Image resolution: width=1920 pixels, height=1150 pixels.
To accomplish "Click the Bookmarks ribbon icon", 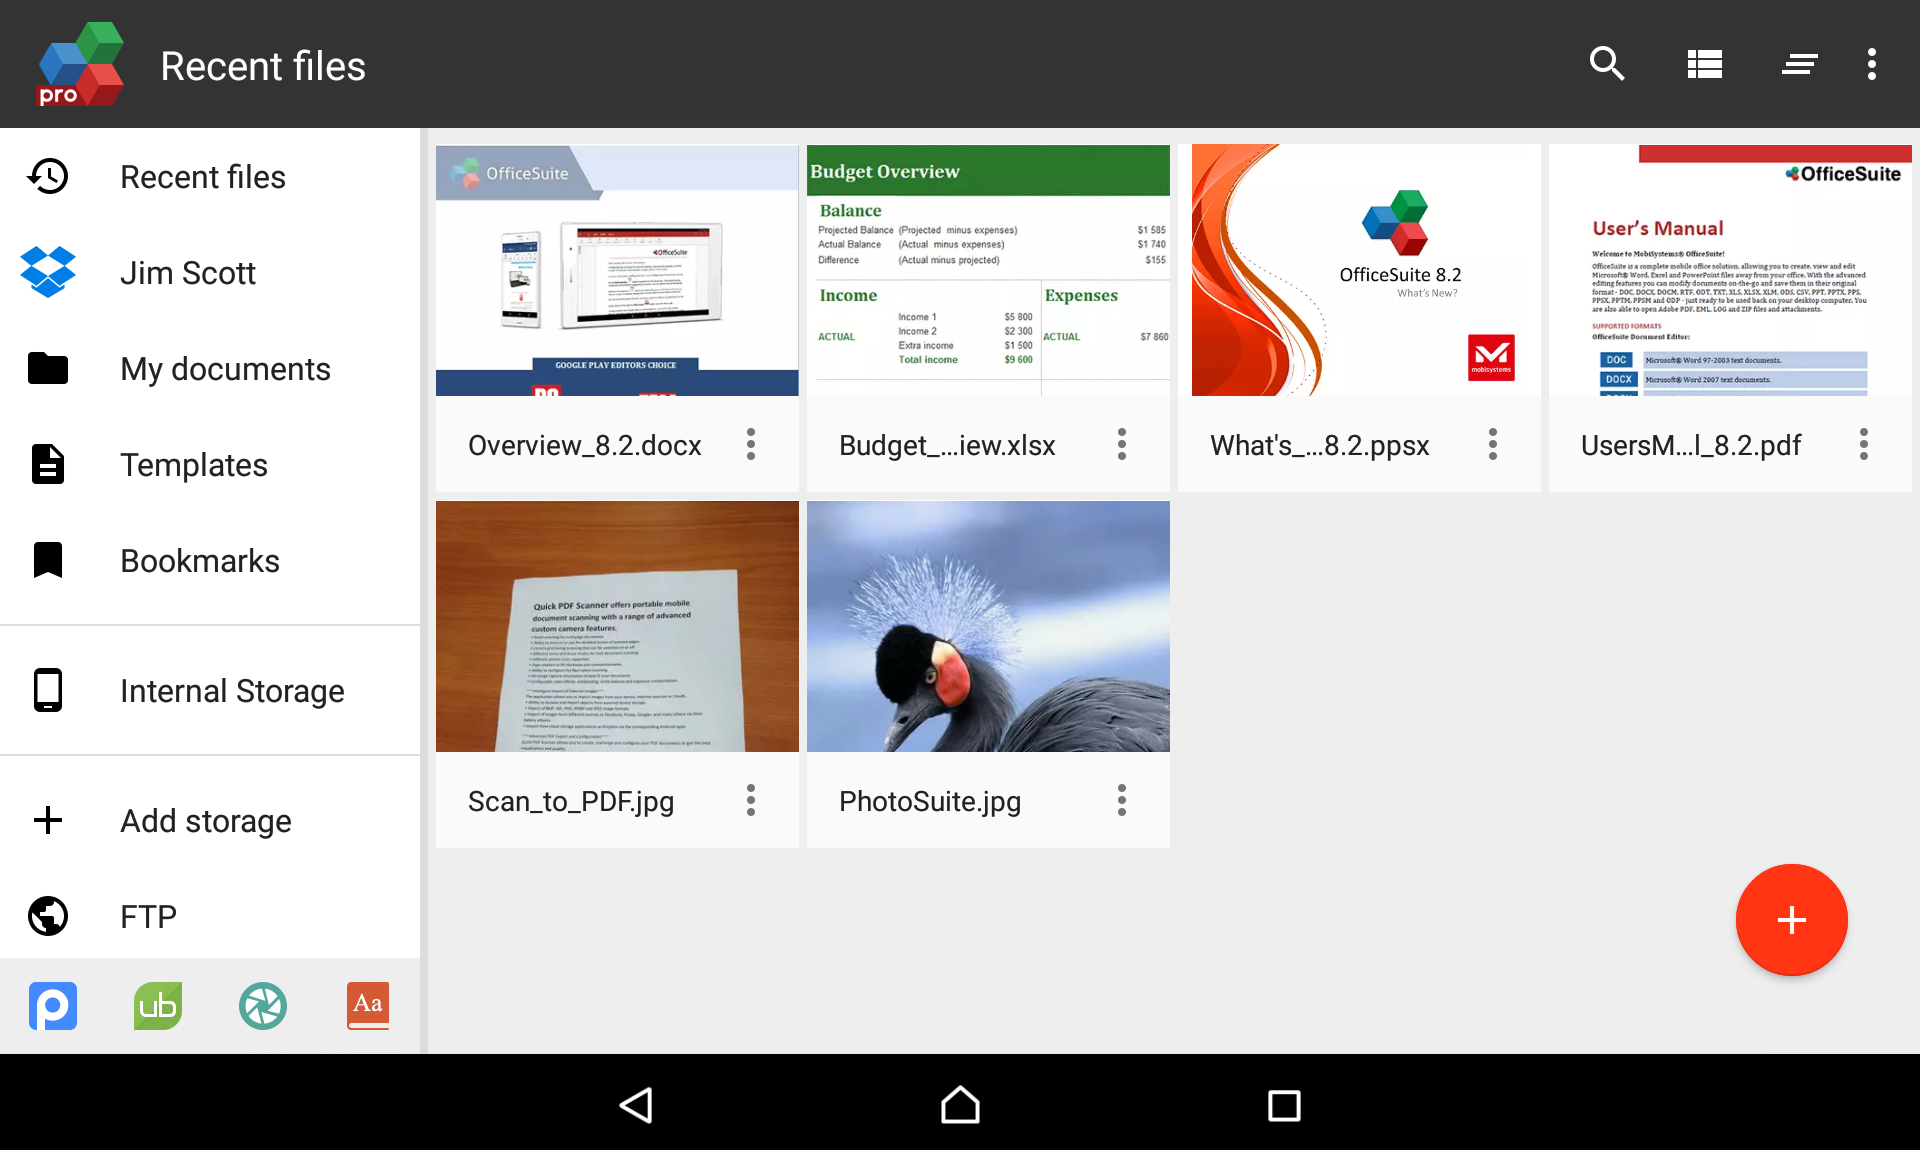I will (x=48, y=561).
